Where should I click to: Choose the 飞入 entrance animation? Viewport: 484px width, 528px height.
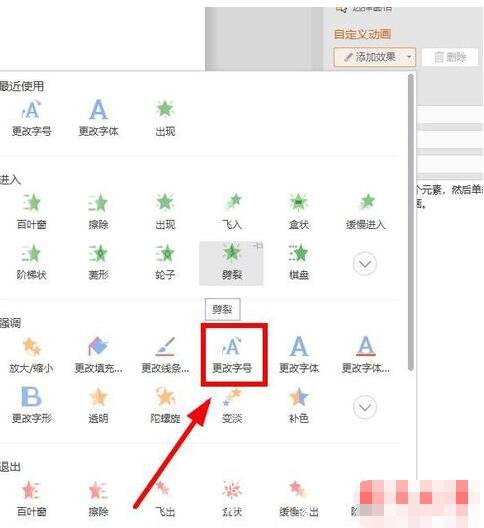coord(232,211)
